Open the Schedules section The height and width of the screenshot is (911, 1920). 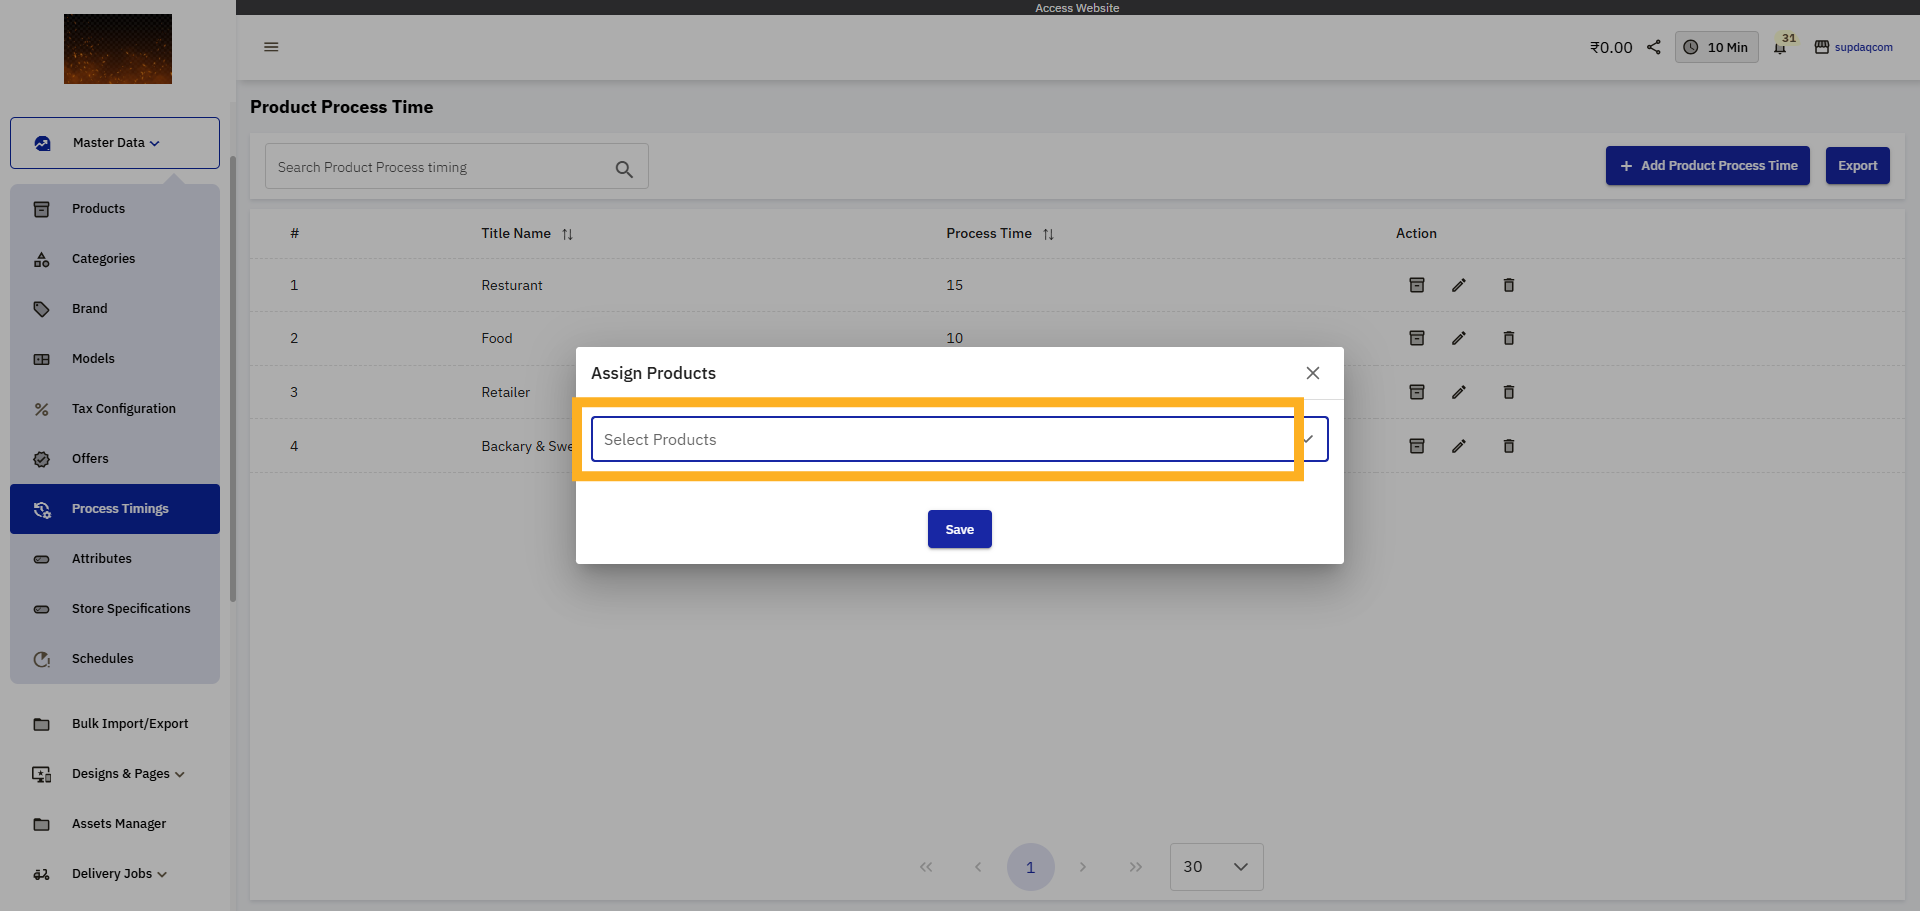[102, 658]
